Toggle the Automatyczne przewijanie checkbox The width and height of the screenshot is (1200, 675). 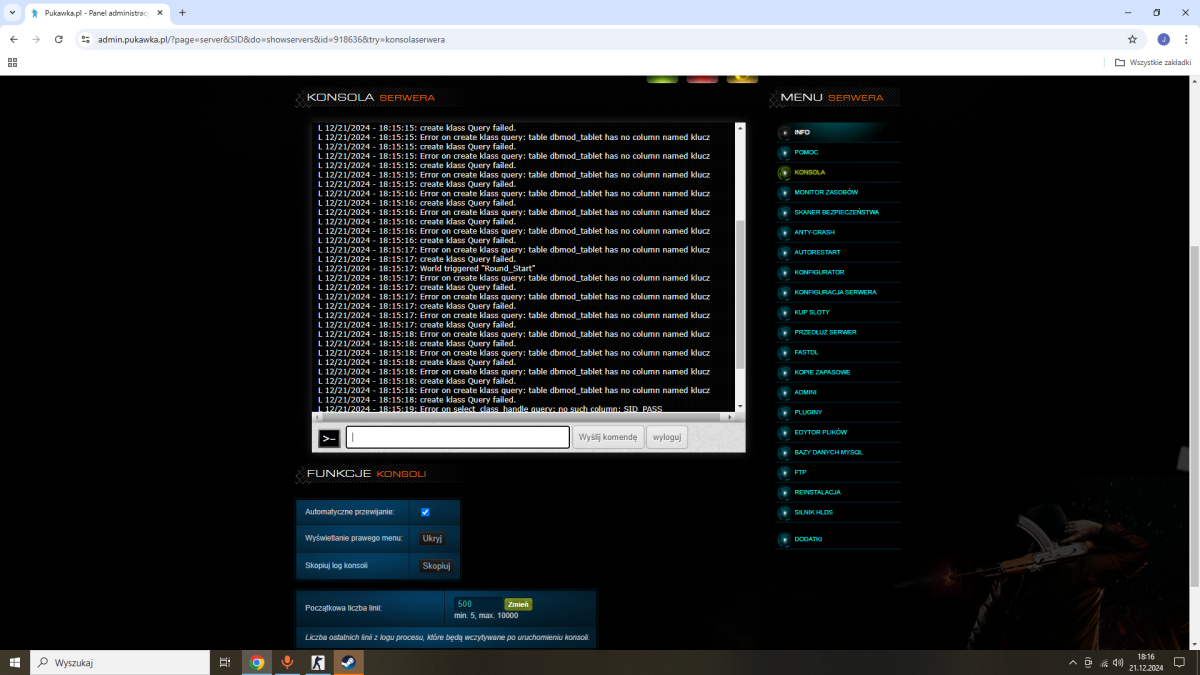coord(425,512)
